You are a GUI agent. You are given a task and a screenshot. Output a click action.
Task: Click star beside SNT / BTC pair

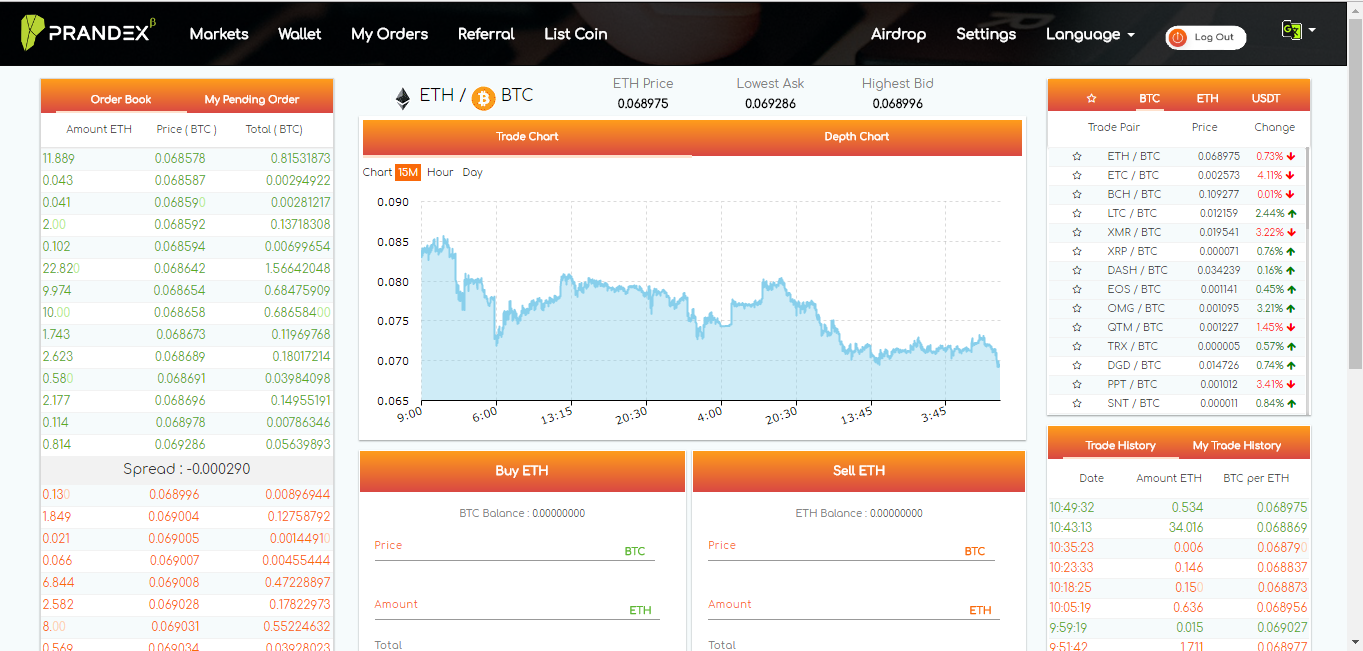coord(1077,403)
